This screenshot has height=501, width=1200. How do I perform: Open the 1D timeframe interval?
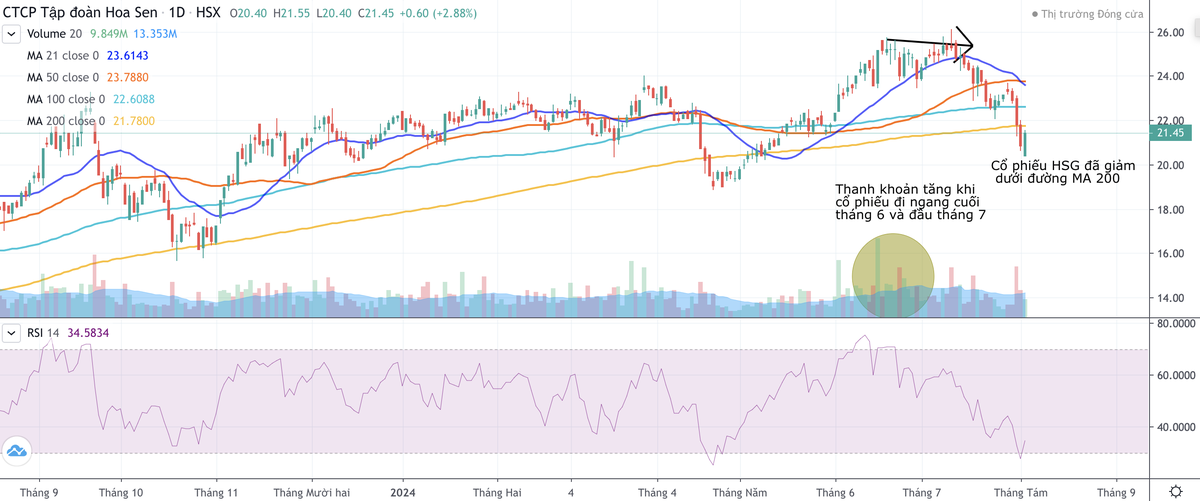[x=180, y=13]
